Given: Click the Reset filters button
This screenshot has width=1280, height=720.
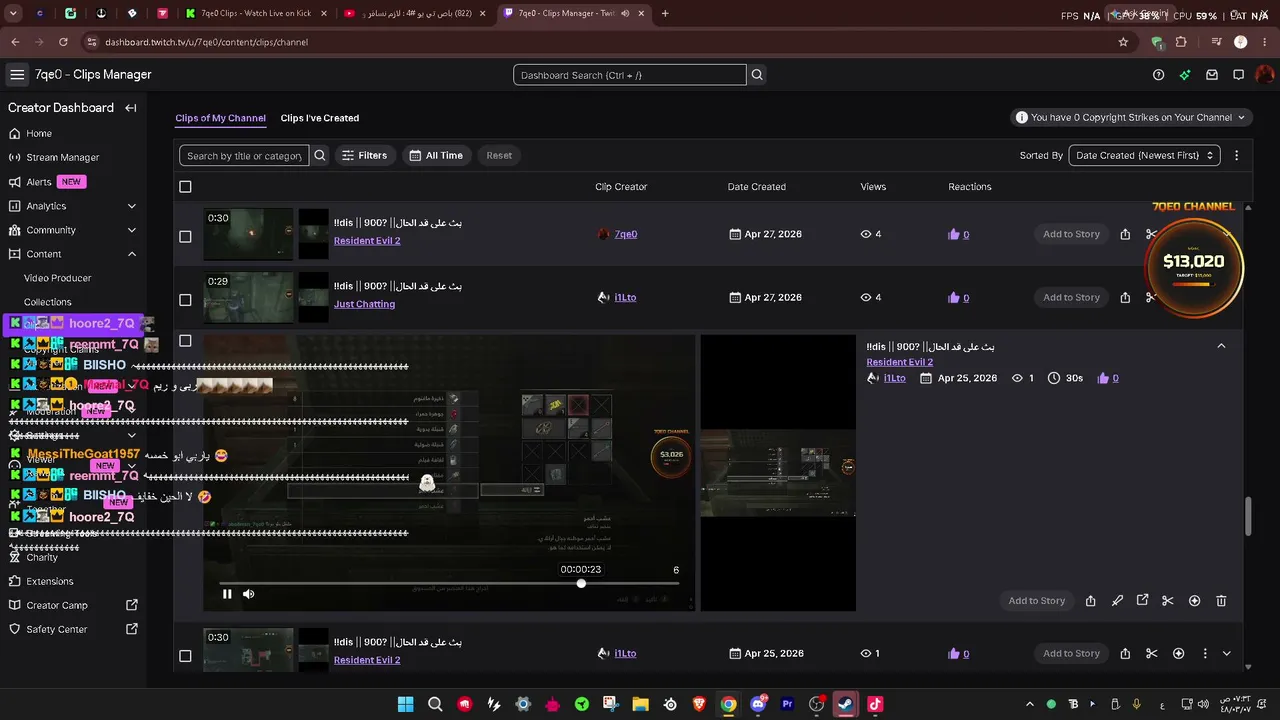Looking at the screenshot, I should (x=499, y=155).
